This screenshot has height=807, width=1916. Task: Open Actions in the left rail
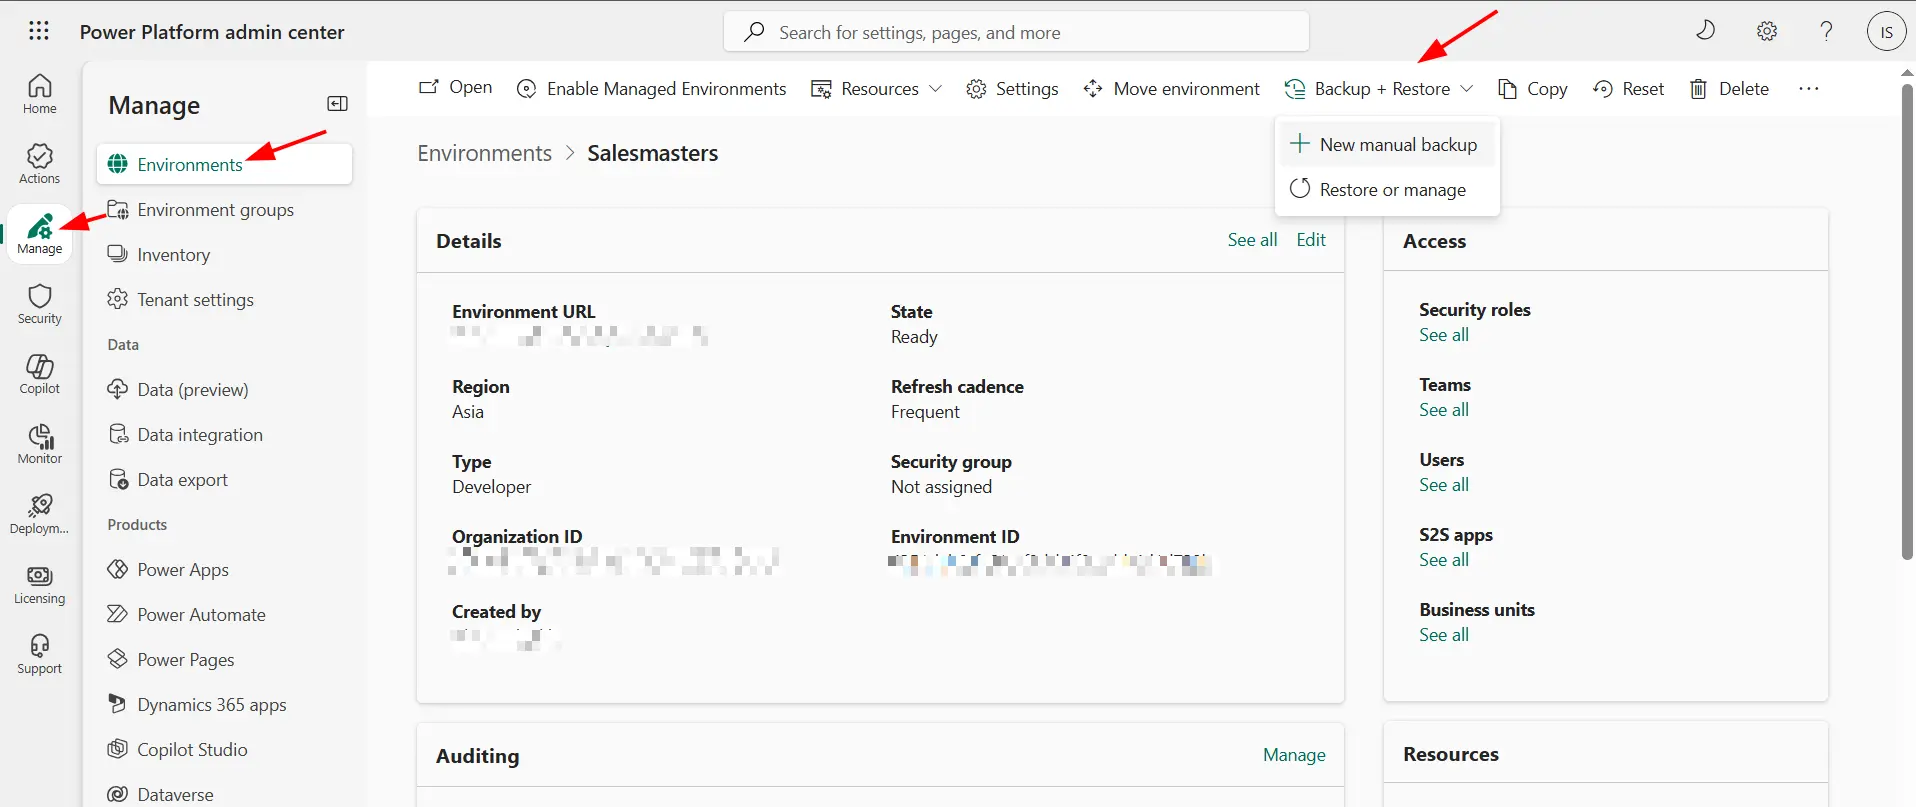[x=40, y=164]
